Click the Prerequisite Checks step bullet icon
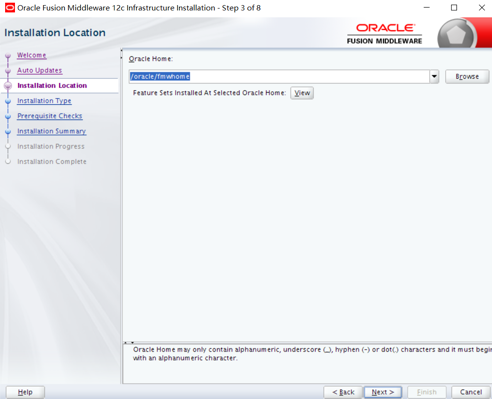The image size is (492, 399). [x=8, y=117]
